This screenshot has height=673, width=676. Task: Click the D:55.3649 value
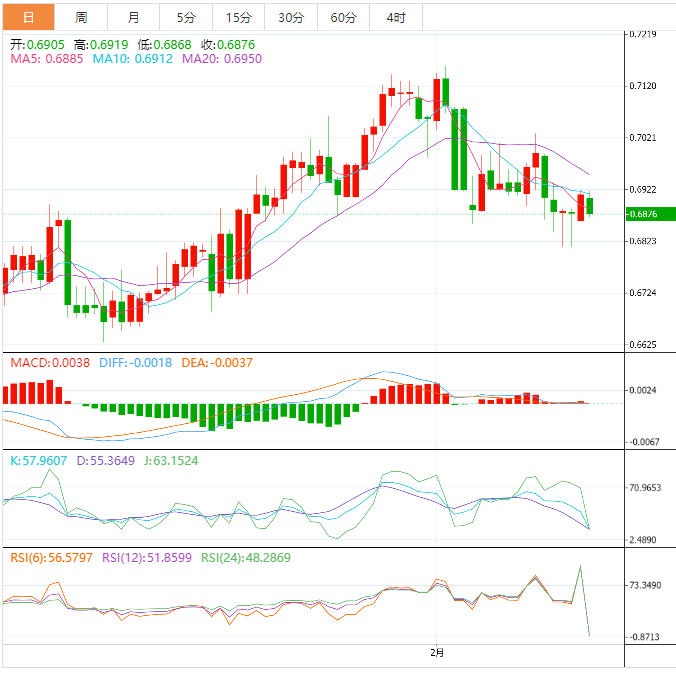[106, 461]
